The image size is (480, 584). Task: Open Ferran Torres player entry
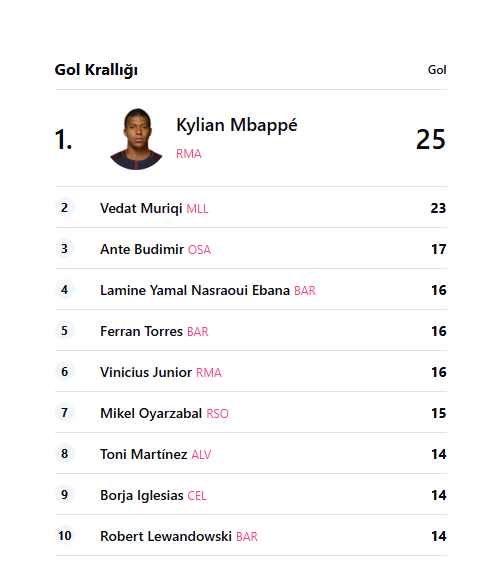tap(142, 331)
